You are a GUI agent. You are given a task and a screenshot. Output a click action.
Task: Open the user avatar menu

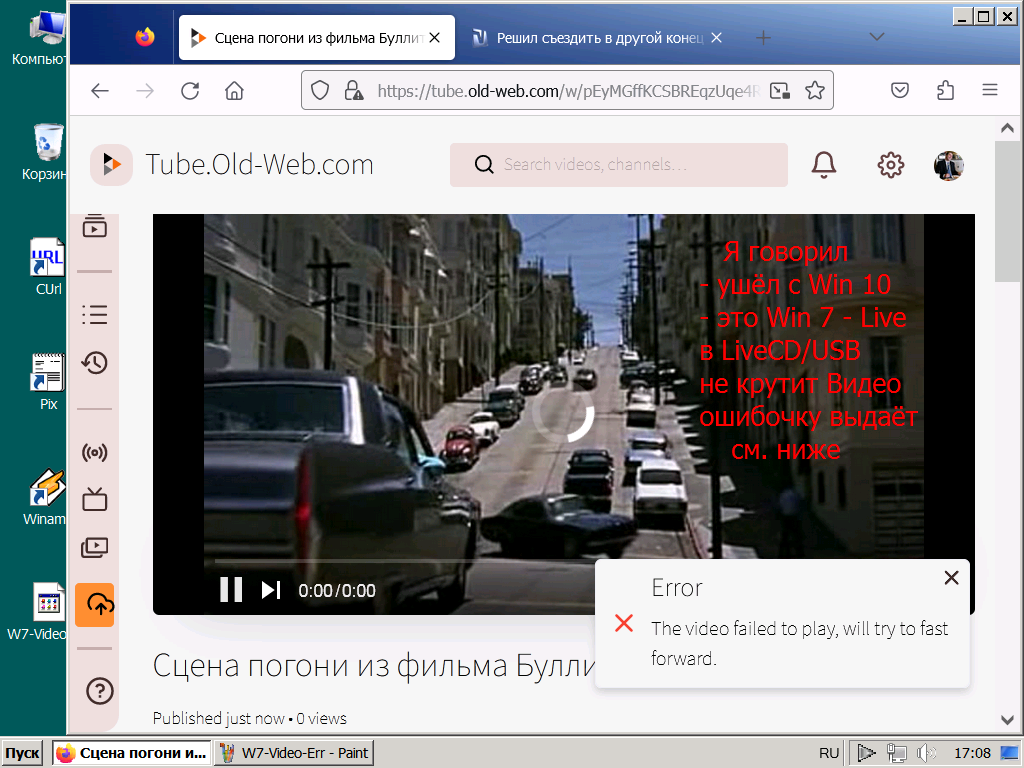(x=948, y=165)
